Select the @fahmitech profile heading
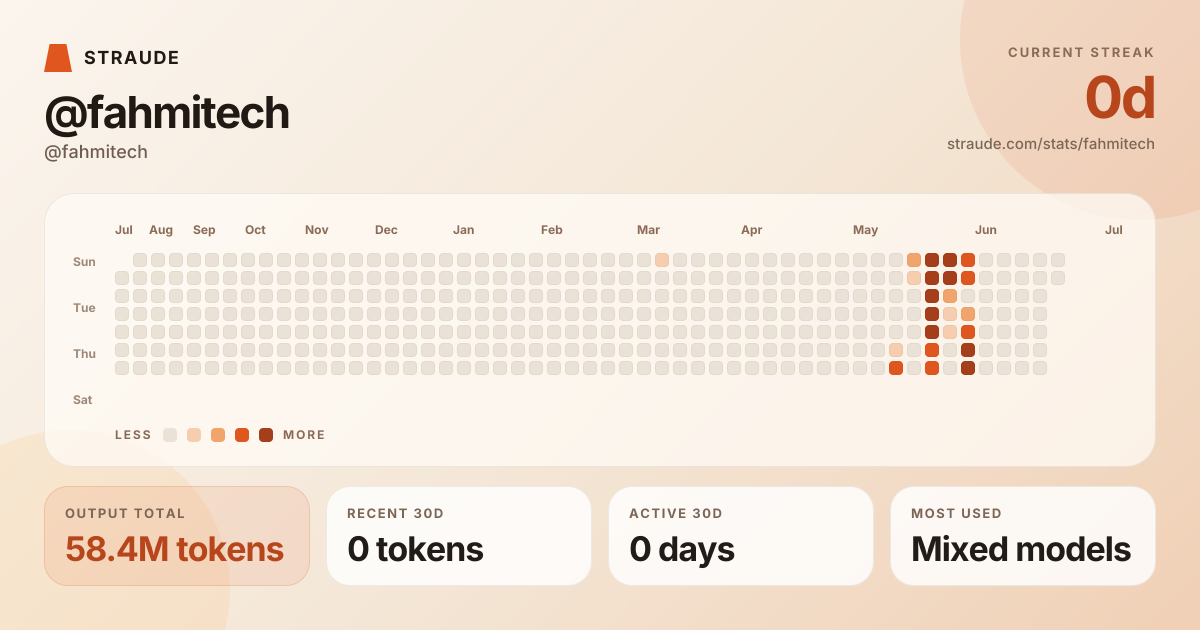Viewport: 1200px width, 630px height. coord(167,114)
